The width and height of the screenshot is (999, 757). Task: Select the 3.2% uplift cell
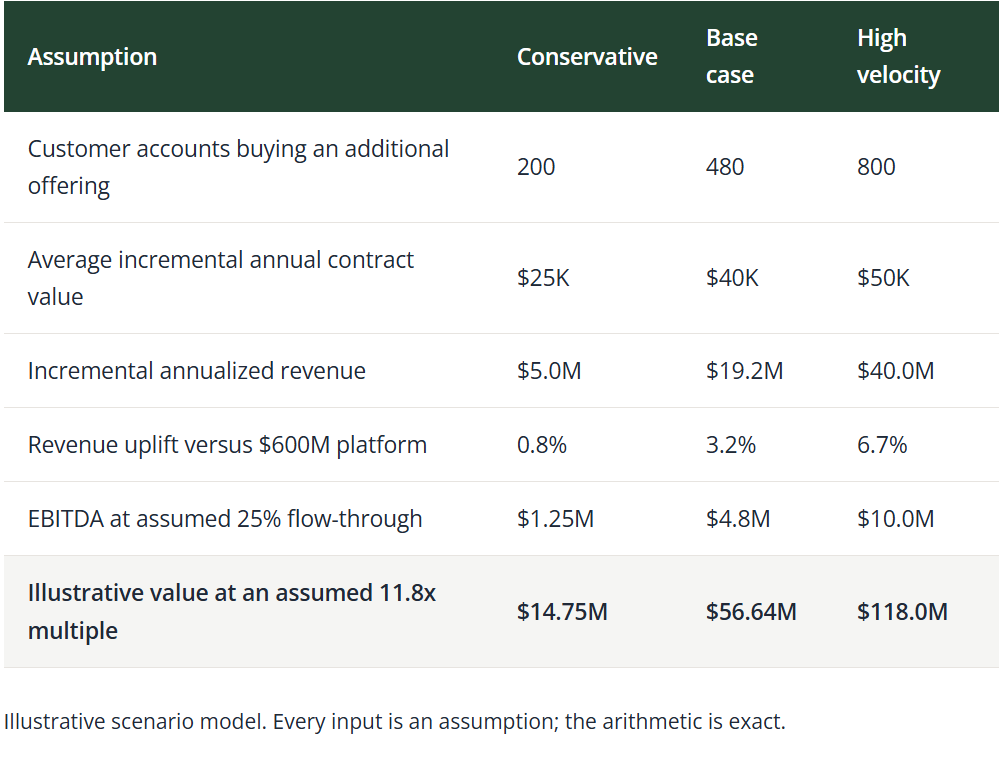click(x=731, y=445)
